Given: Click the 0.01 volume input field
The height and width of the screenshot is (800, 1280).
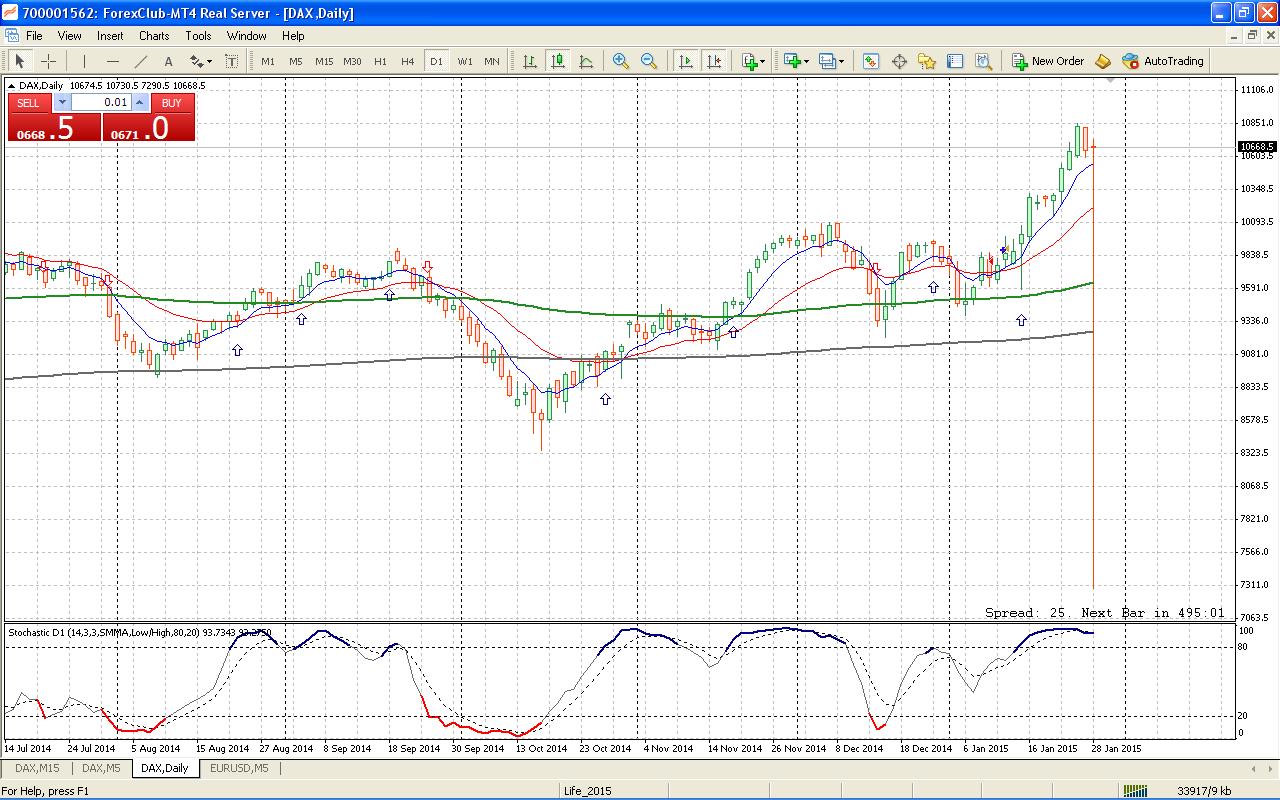Looking at the screenshot, I should pos(101,103).
